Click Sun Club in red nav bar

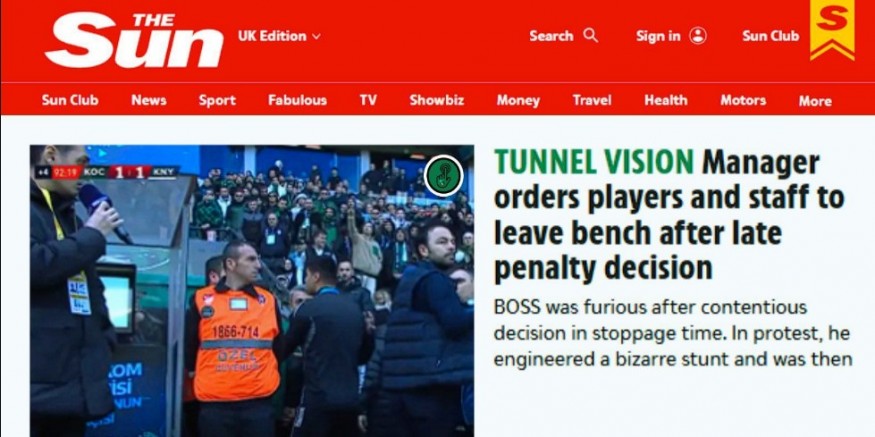pos(70,100)
